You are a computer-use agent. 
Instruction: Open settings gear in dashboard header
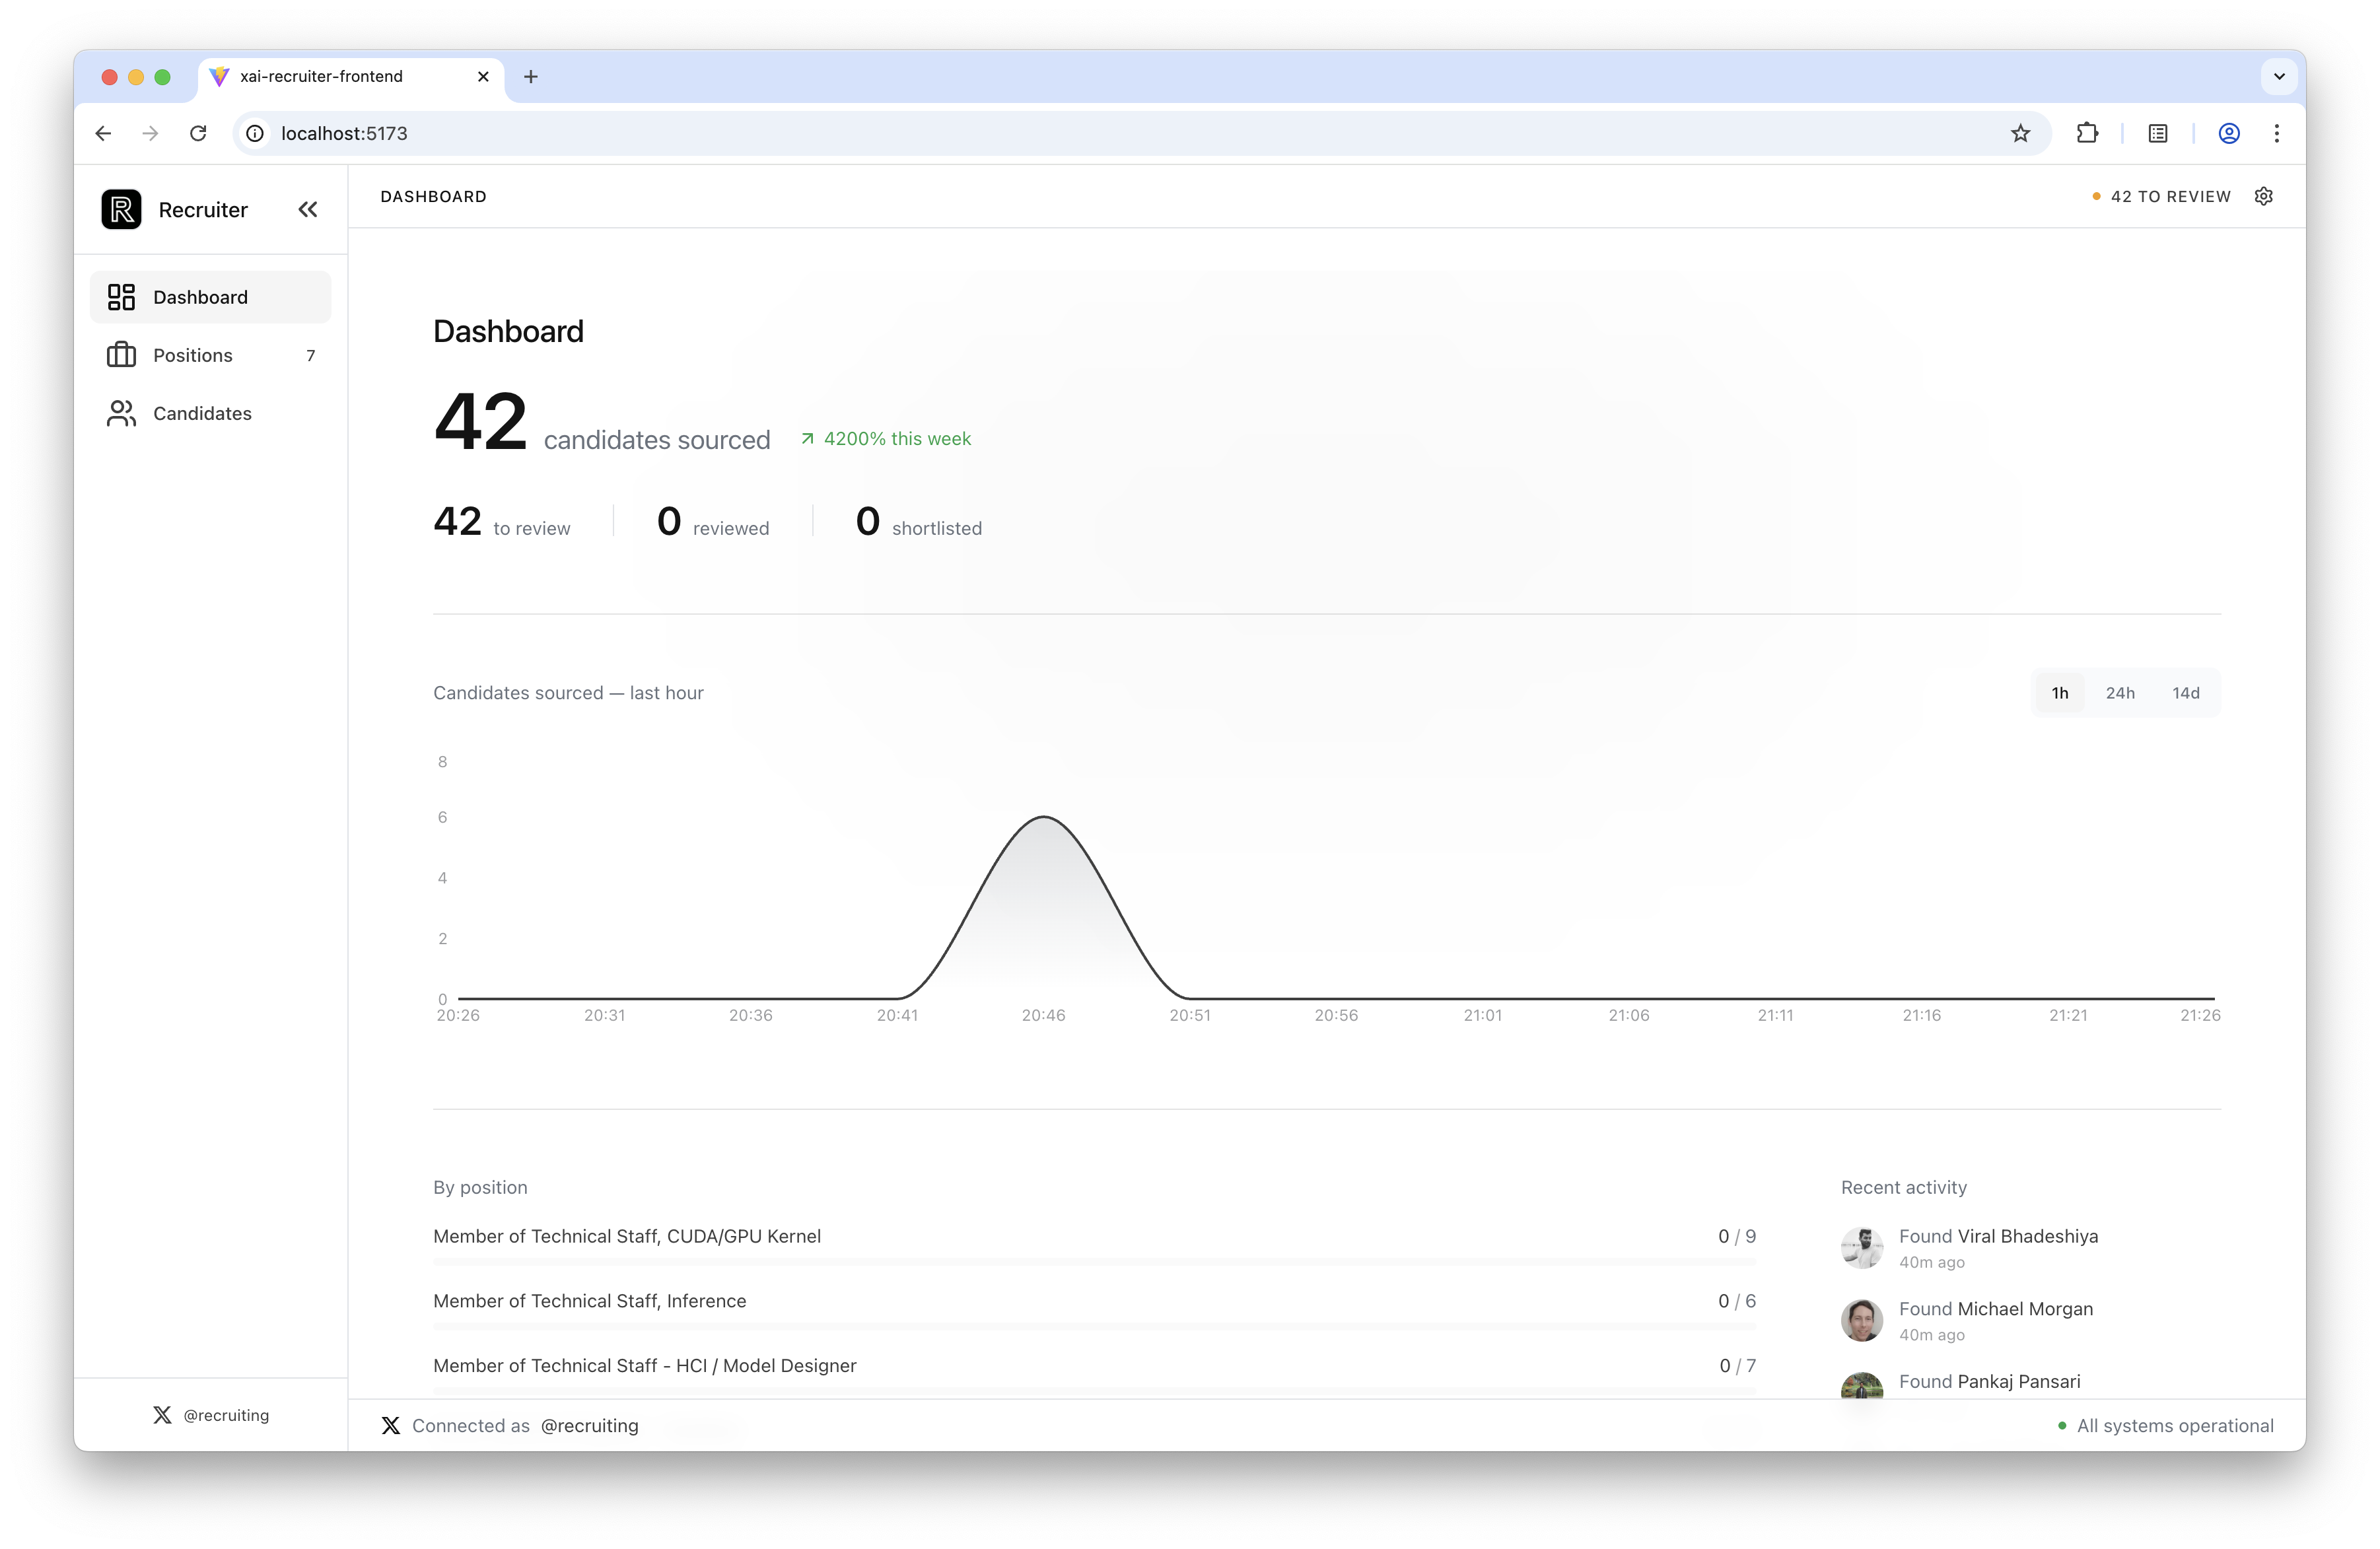[x=2264, y=196]
